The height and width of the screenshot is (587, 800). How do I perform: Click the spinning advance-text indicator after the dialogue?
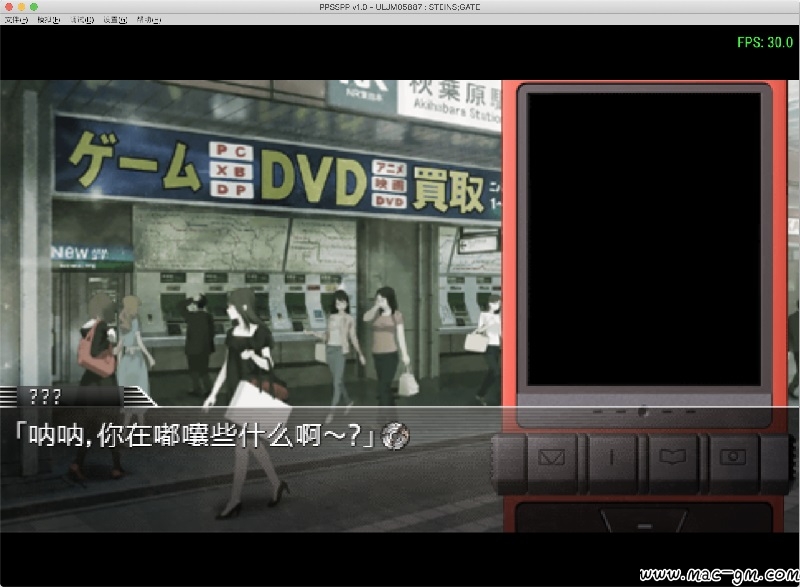click(x=395, y=436)
